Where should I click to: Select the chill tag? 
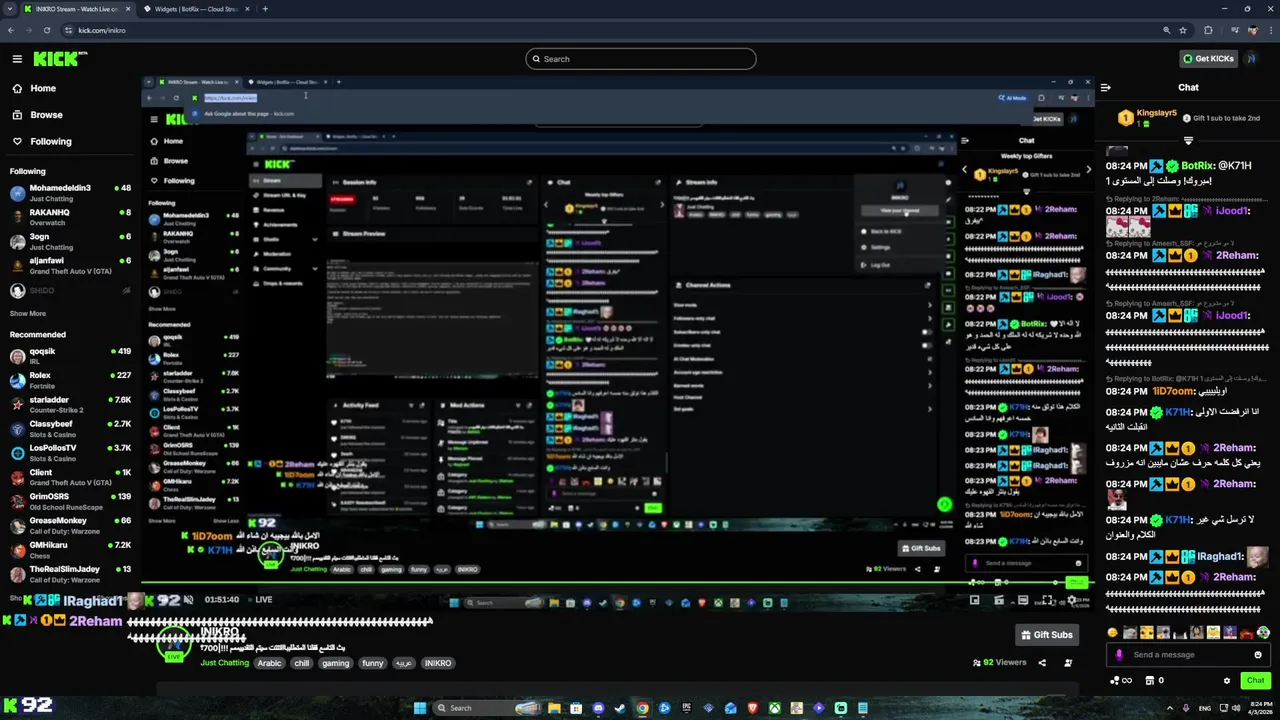click(302, 663)
